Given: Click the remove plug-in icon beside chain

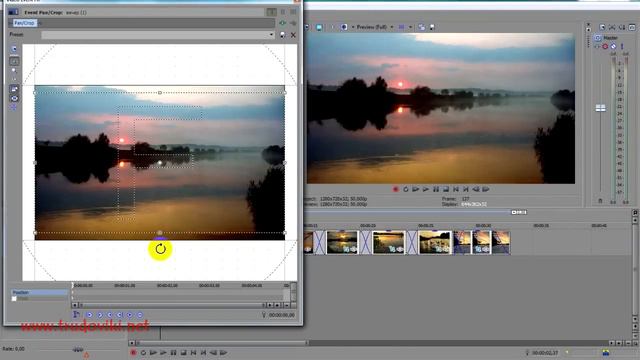Looking at the screenshot, I should (x=293, y=23).
